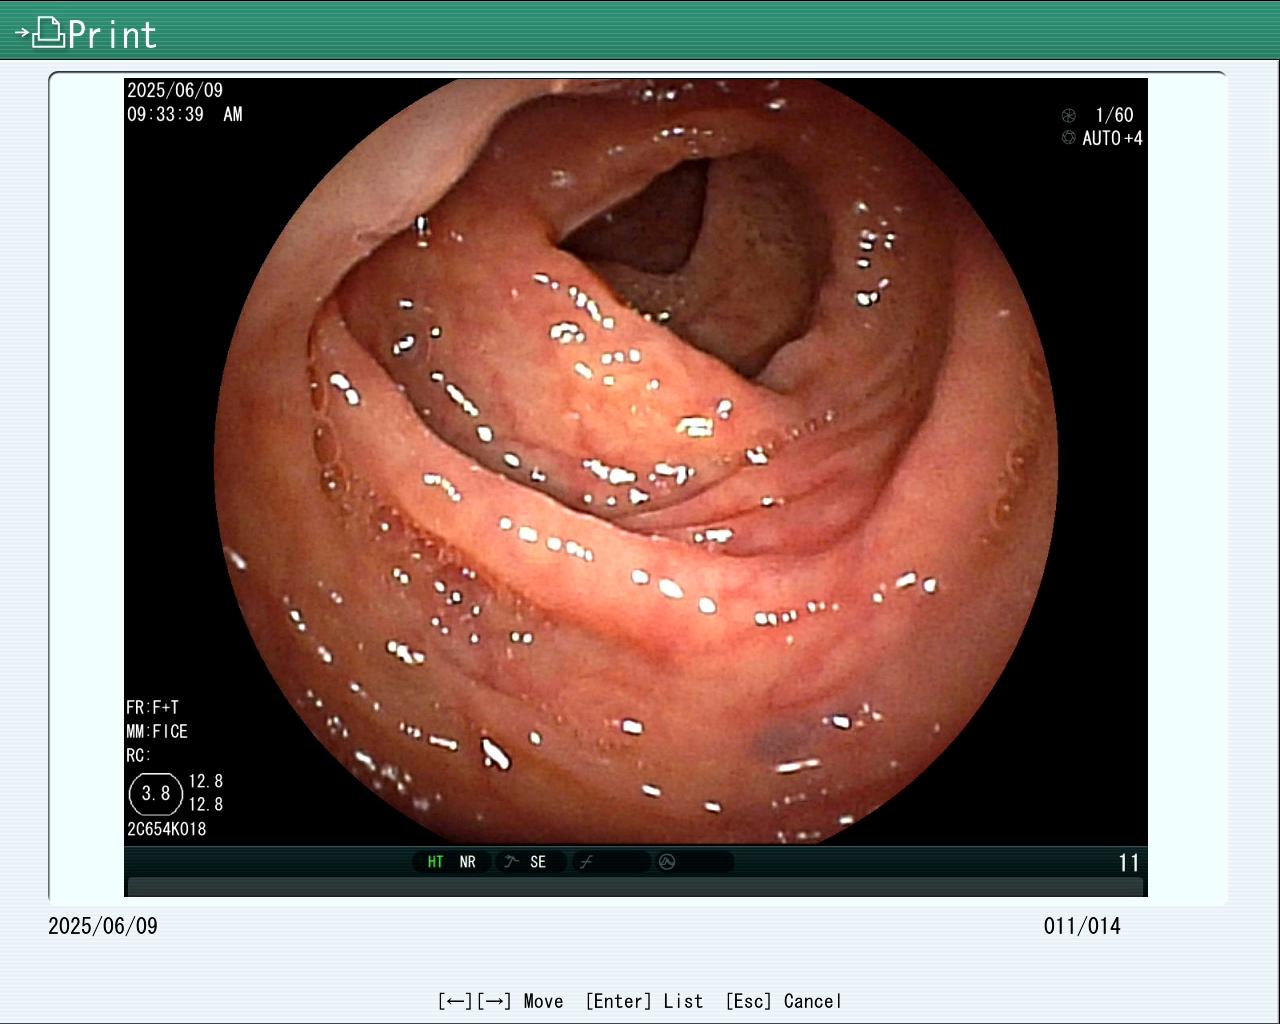Click the 011/014 image counter
The image size is (1280, 1024).
coord(1082,926)
